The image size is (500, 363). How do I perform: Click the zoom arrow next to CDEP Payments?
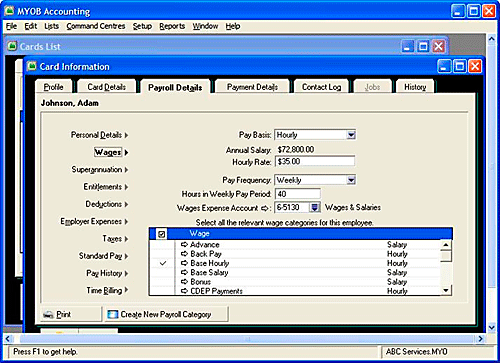click(x=184, y=291)
